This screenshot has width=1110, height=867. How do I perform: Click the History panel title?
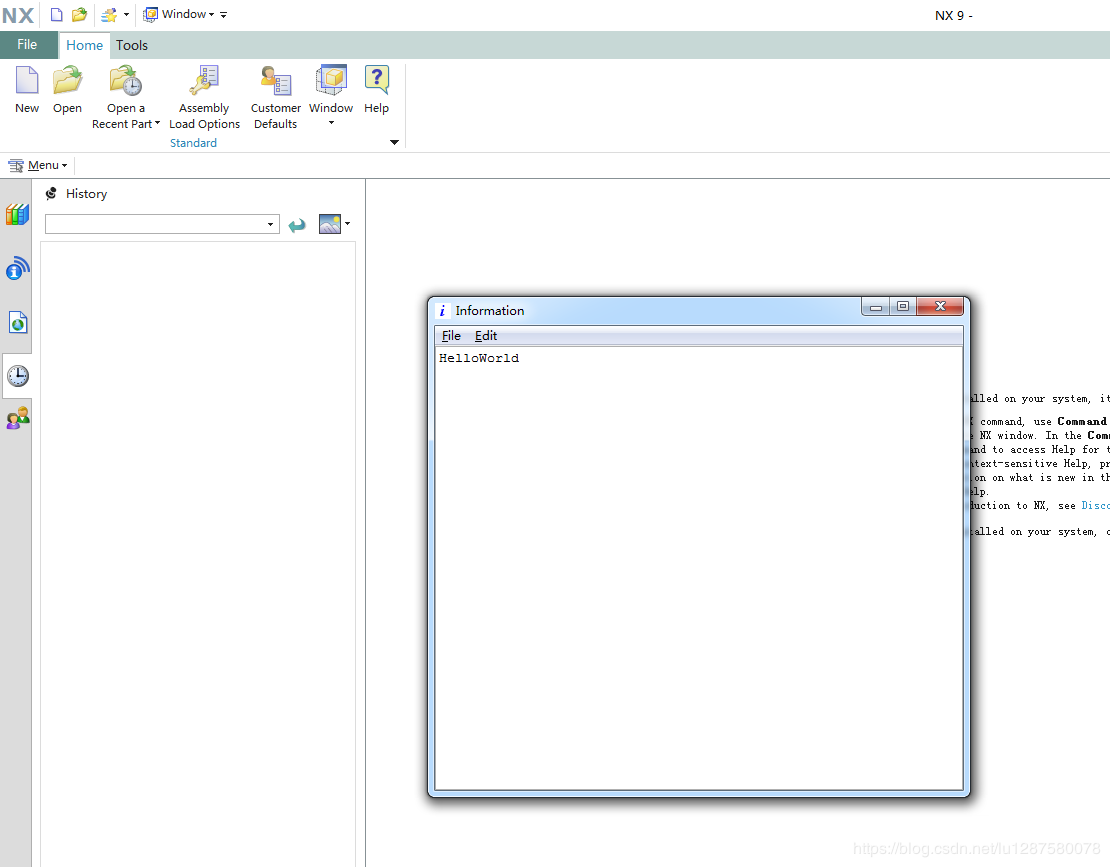[86, 194]
